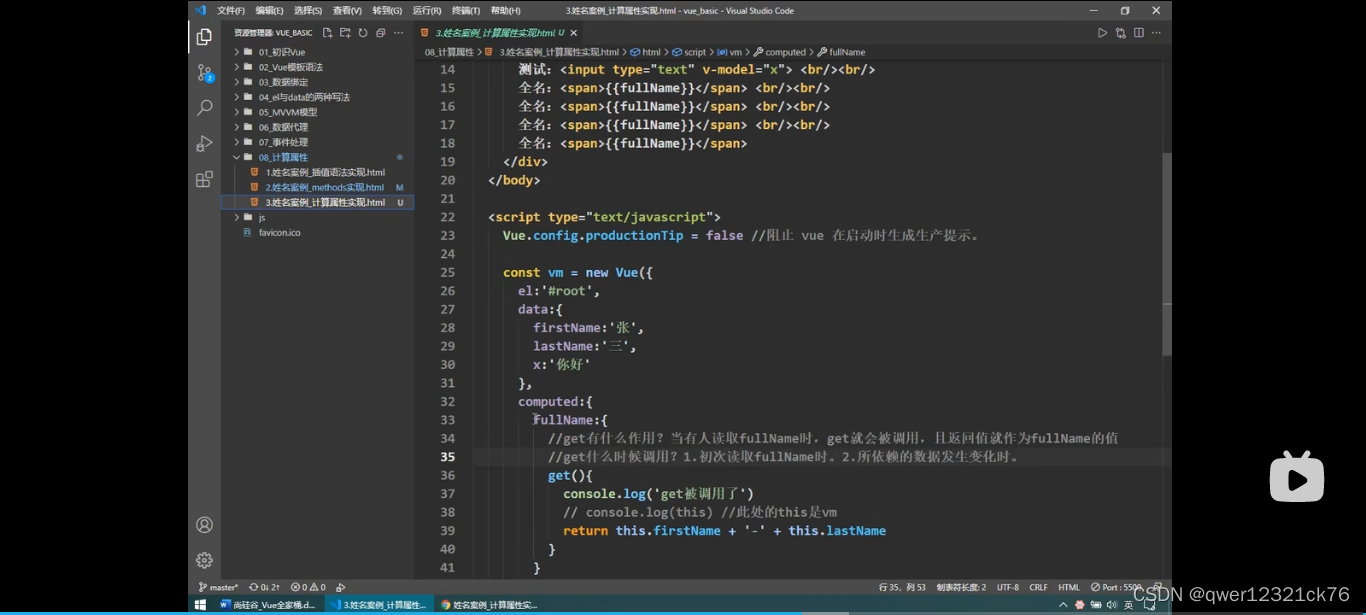Click the VS Code logo in title bar

point(200,10)
